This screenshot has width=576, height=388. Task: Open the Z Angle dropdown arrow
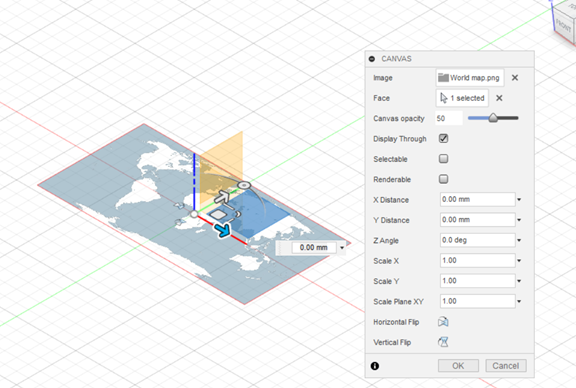click(519, 241)
